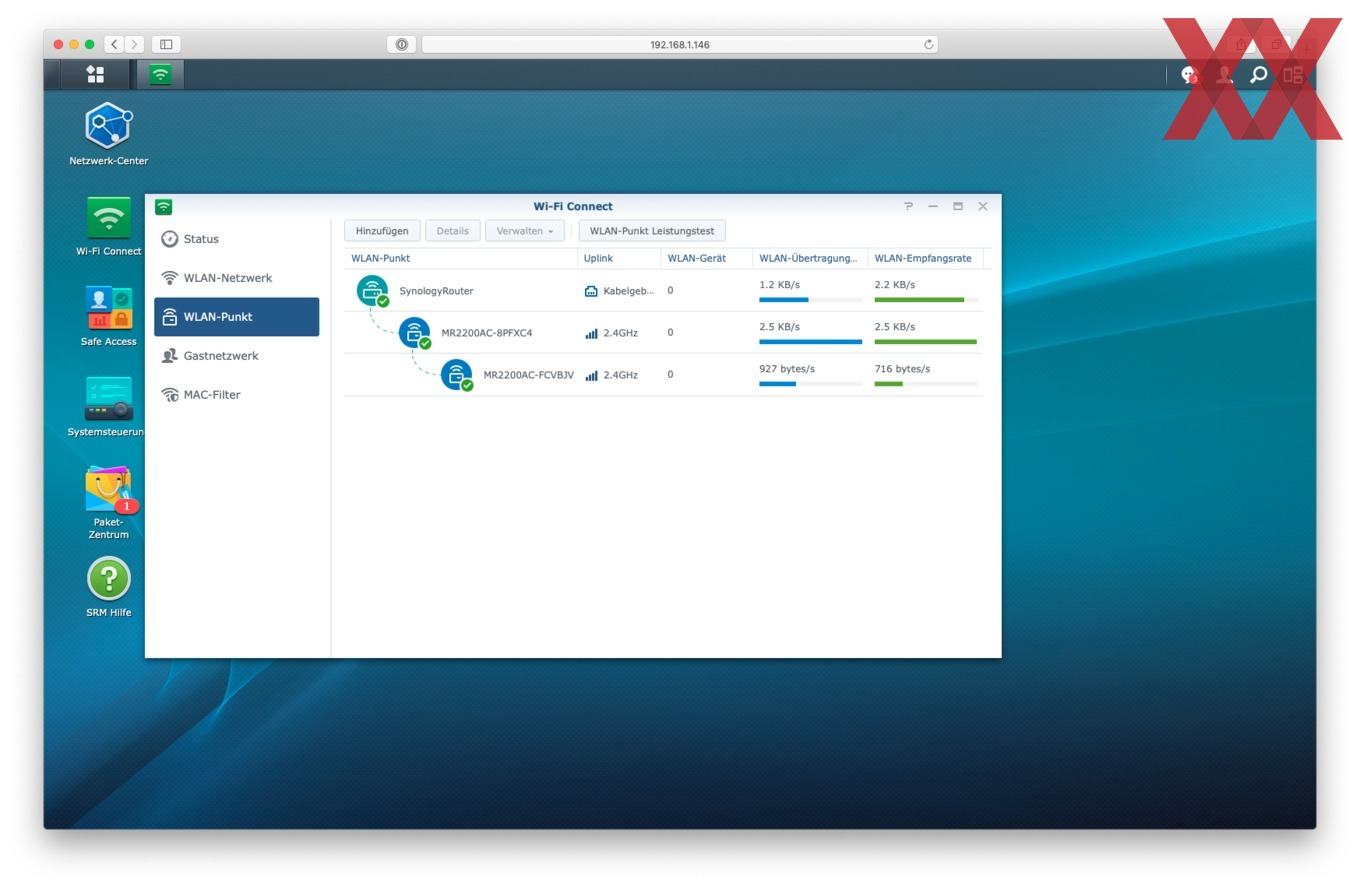Open SRM Hilfe desktop icon
Viewport: 1360px width, 887px height.
point(108,579)
